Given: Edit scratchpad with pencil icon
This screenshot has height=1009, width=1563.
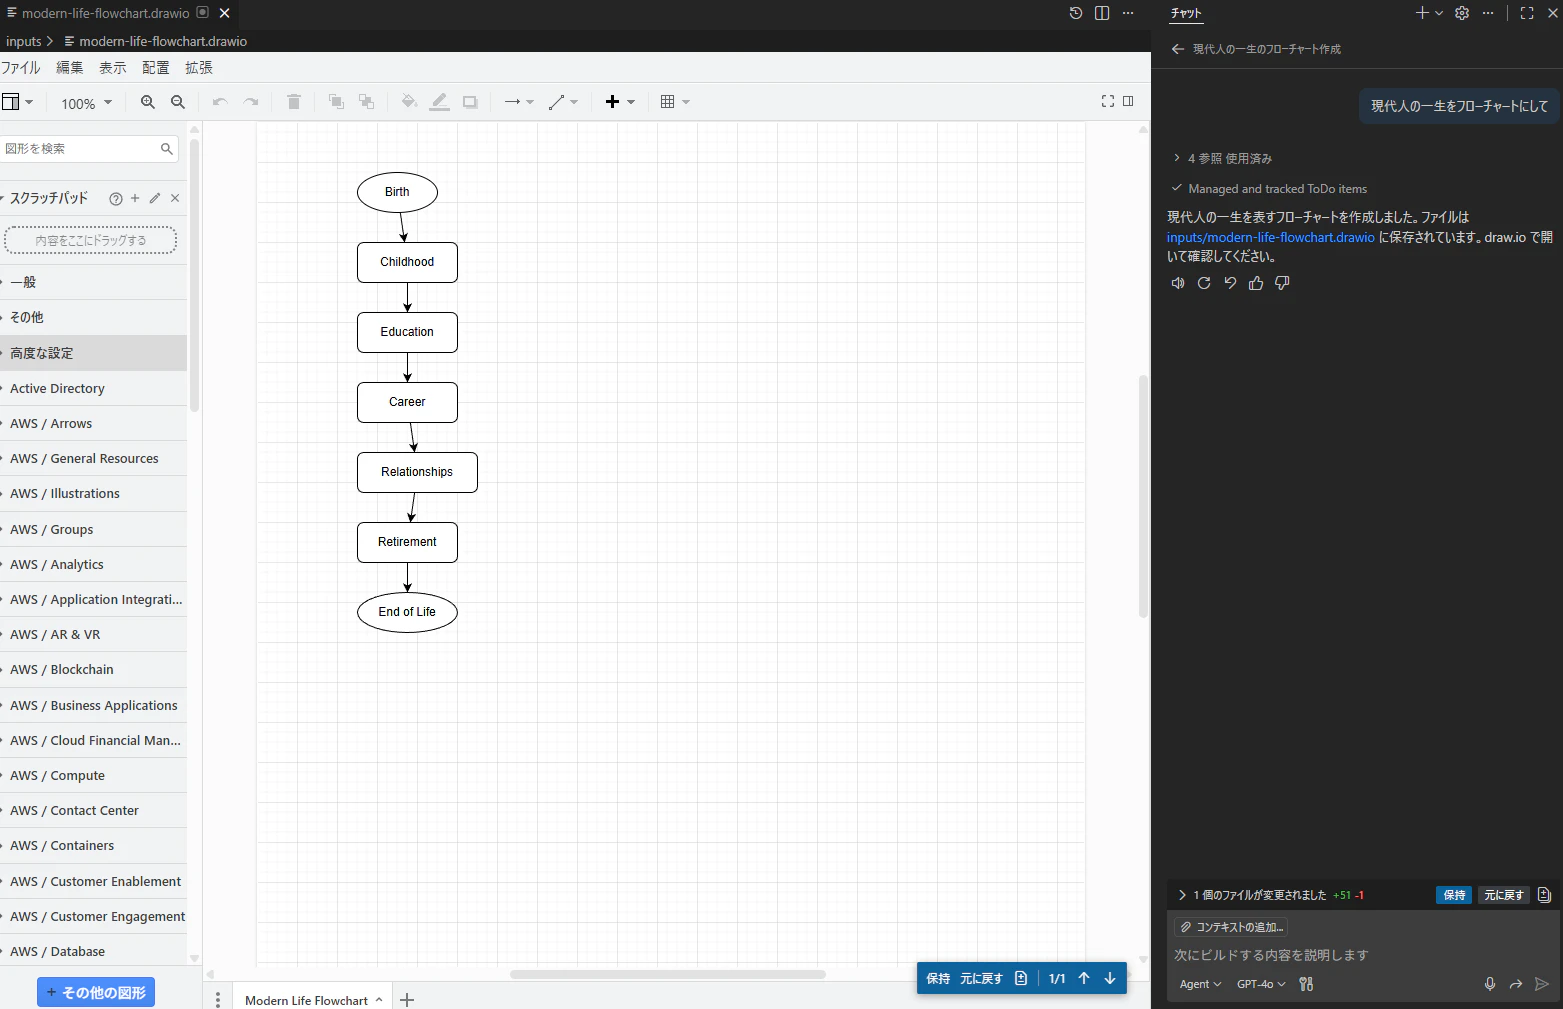Looking at the screenshot, I should (155, 198).
